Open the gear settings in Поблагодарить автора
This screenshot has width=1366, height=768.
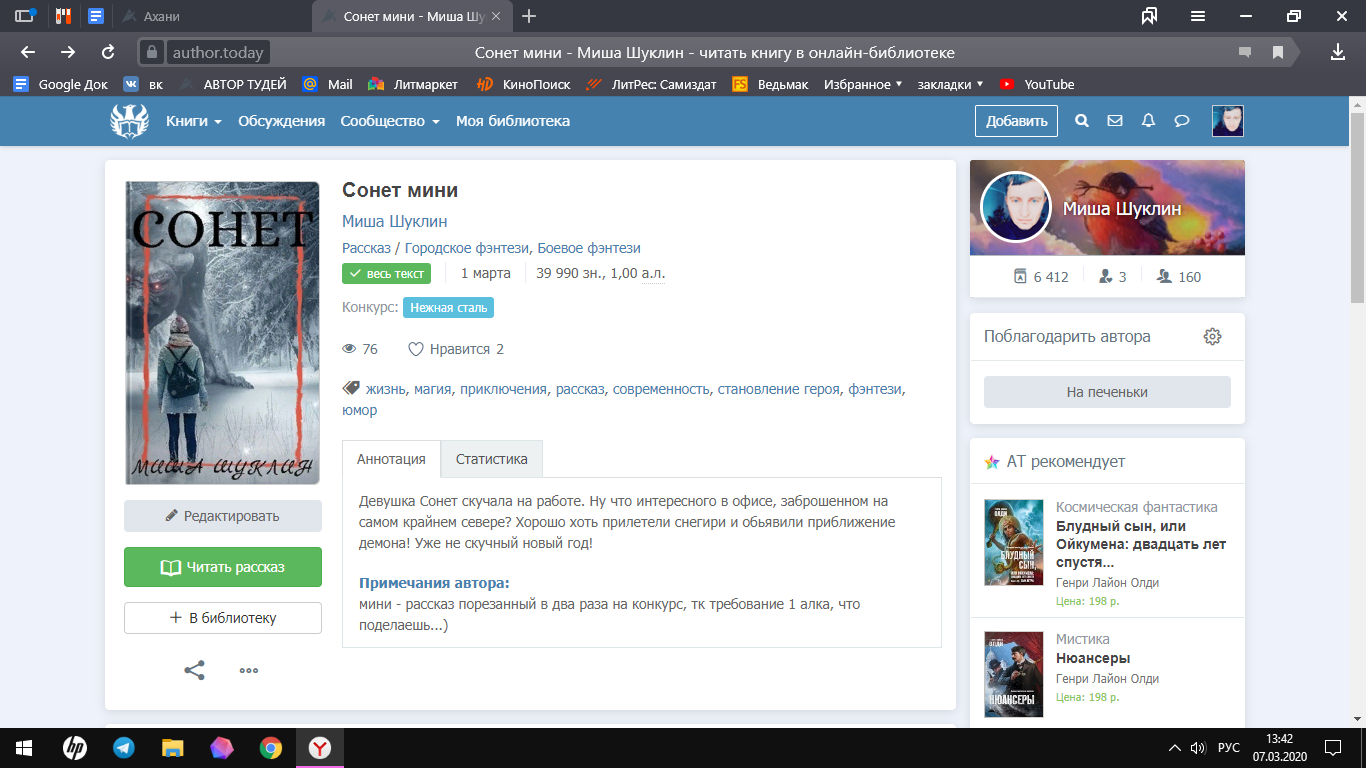(x=1212, y=336)
